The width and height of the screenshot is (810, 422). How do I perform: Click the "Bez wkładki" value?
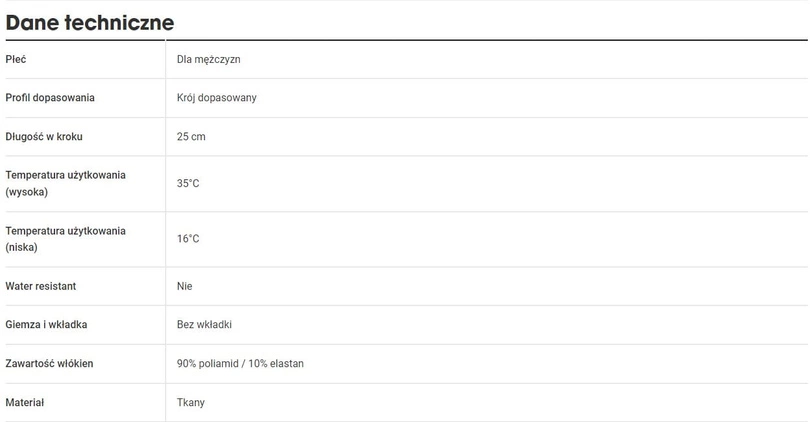coord(204,325)
